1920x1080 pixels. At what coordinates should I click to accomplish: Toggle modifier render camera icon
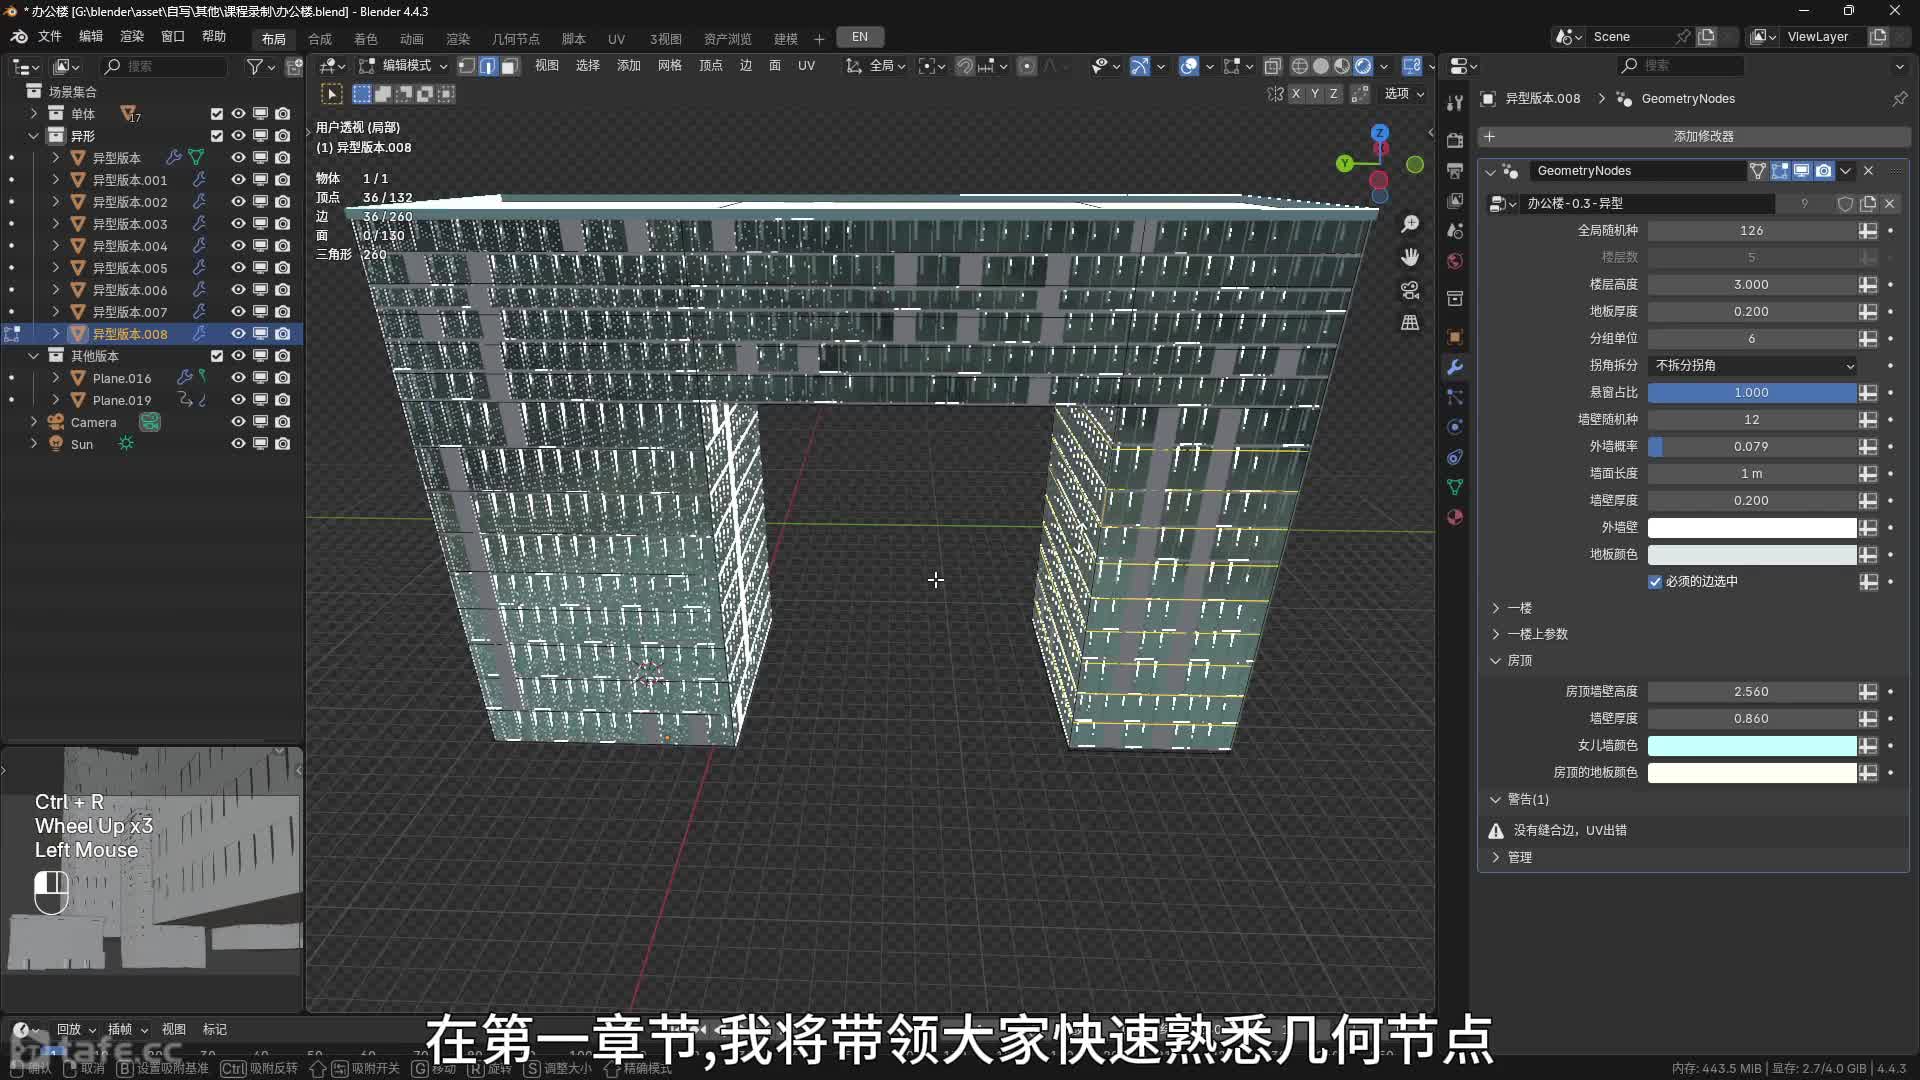point(1824,171)
